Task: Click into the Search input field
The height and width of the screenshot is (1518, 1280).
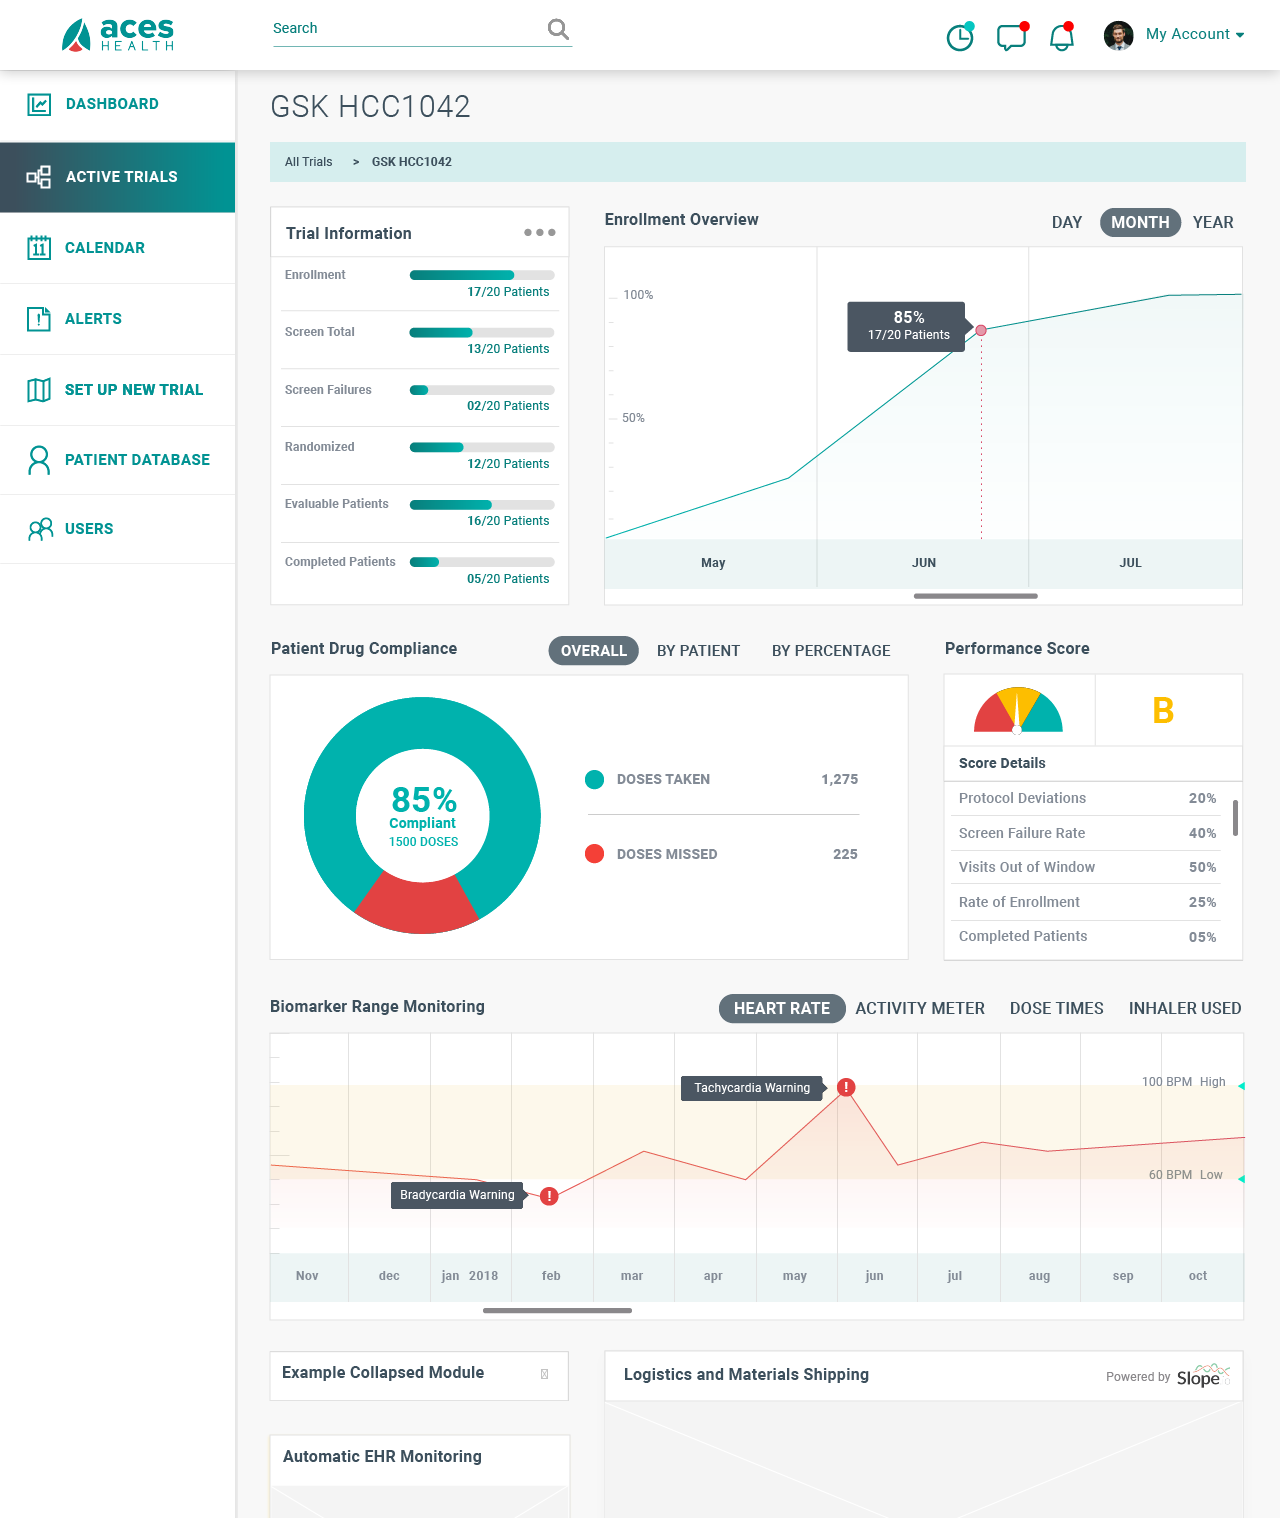Action: point(405,29)
